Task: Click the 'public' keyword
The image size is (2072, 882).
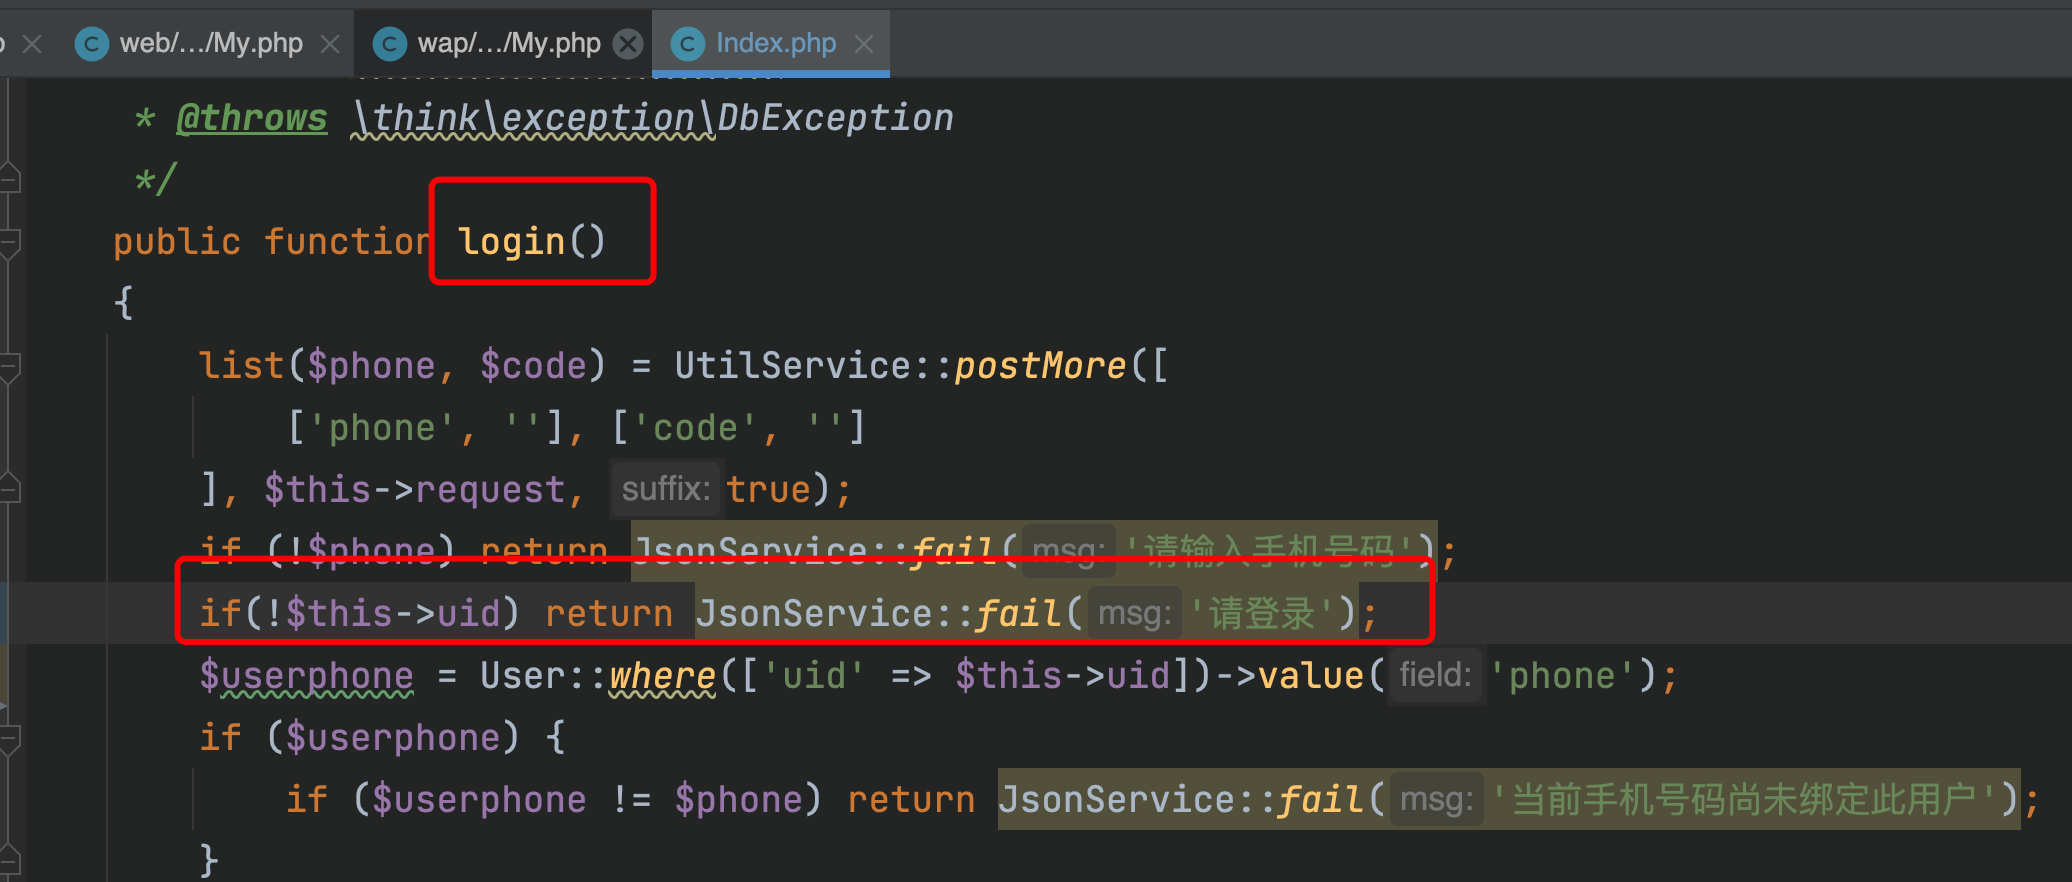Action: [x=177, y=242]
